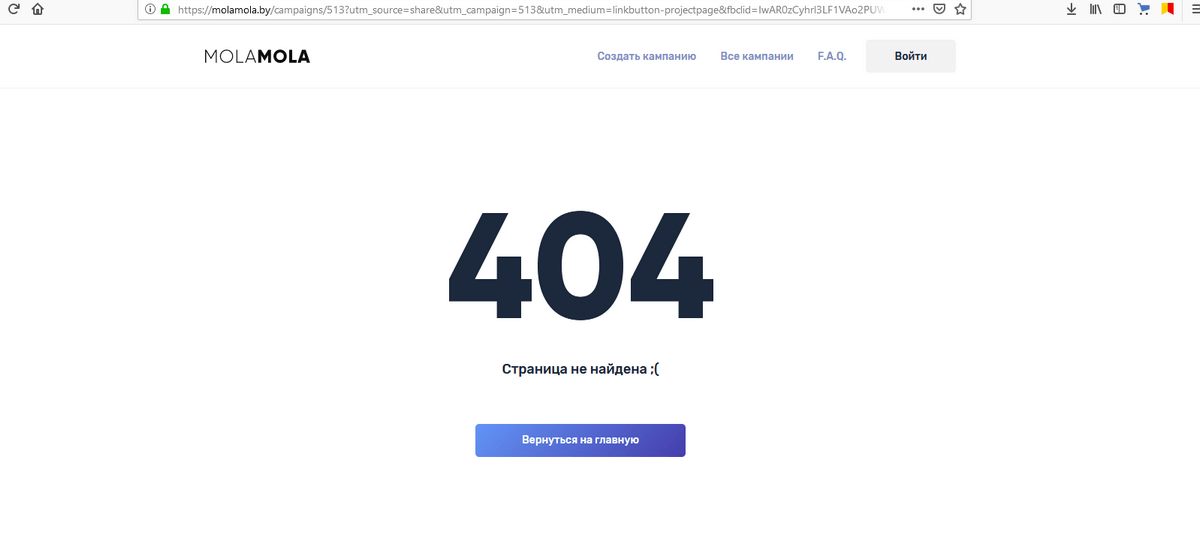The width and height of the screenshot is (1200, 540).
Task: Click the URL address bar field
Action: tap(540, 9)
